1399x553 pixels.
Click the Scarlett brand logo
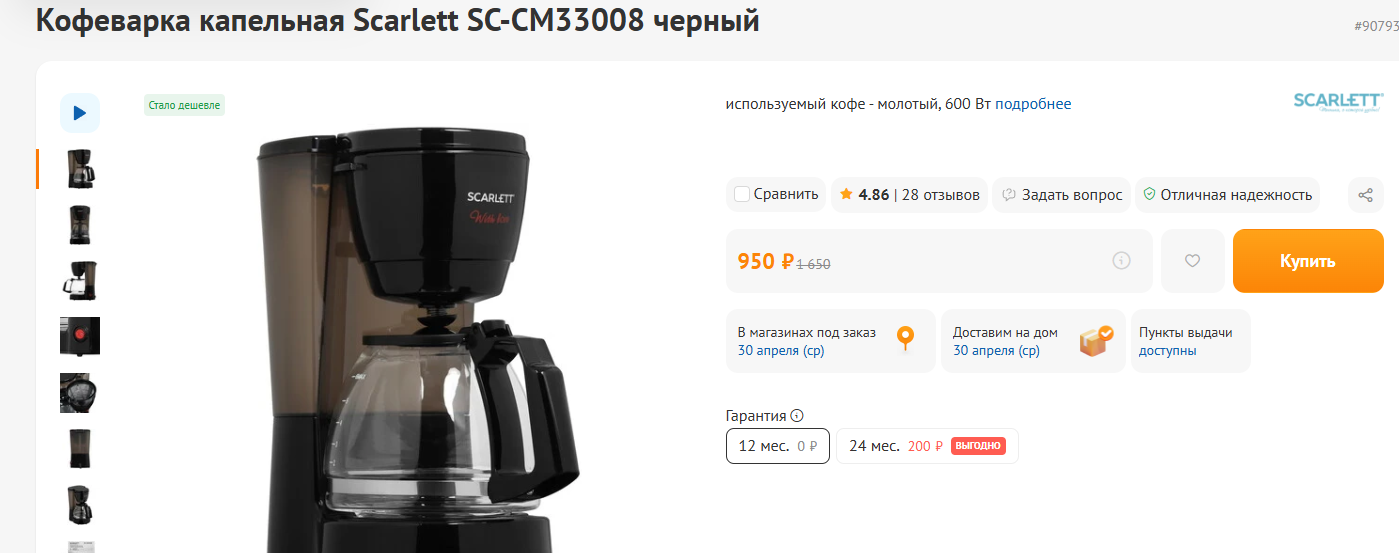(x=1338, y=102)
